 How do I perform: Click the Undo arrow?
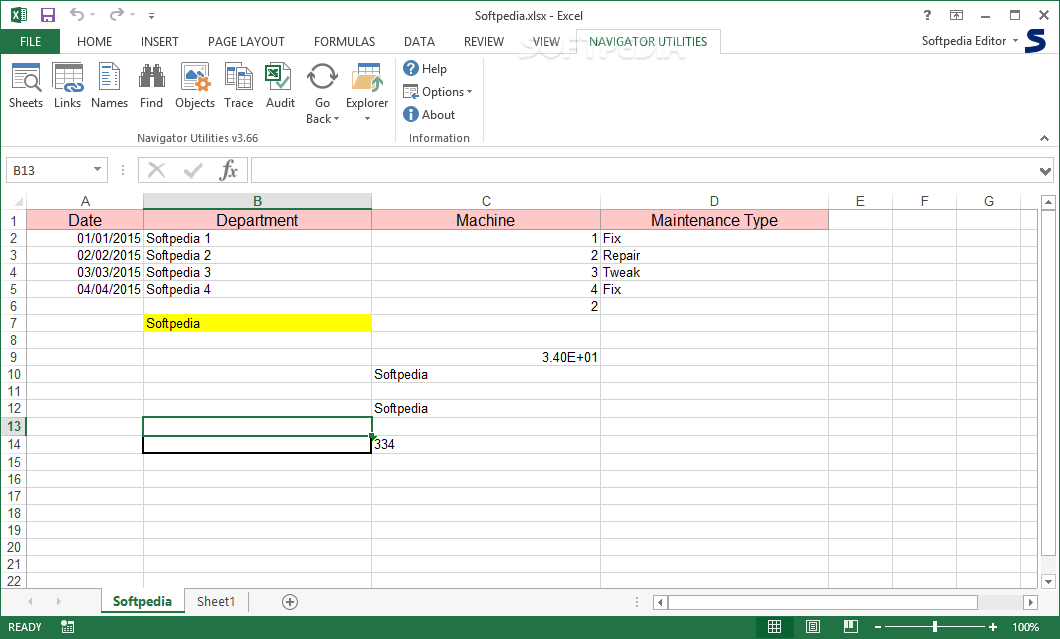[x=77, y=14]
